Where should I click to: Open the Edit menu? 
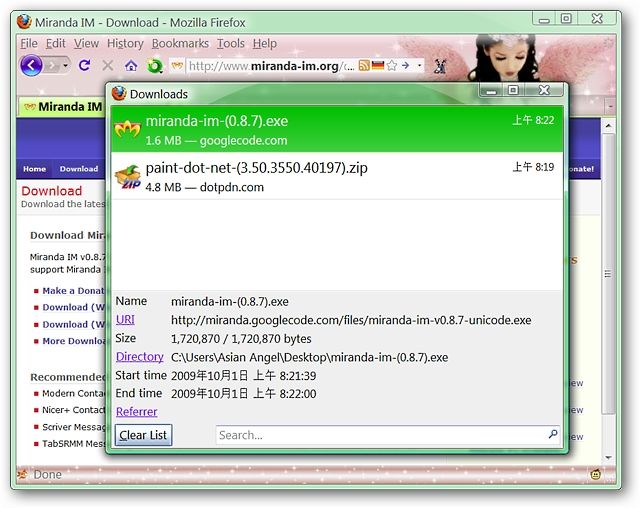coord(55,43)
